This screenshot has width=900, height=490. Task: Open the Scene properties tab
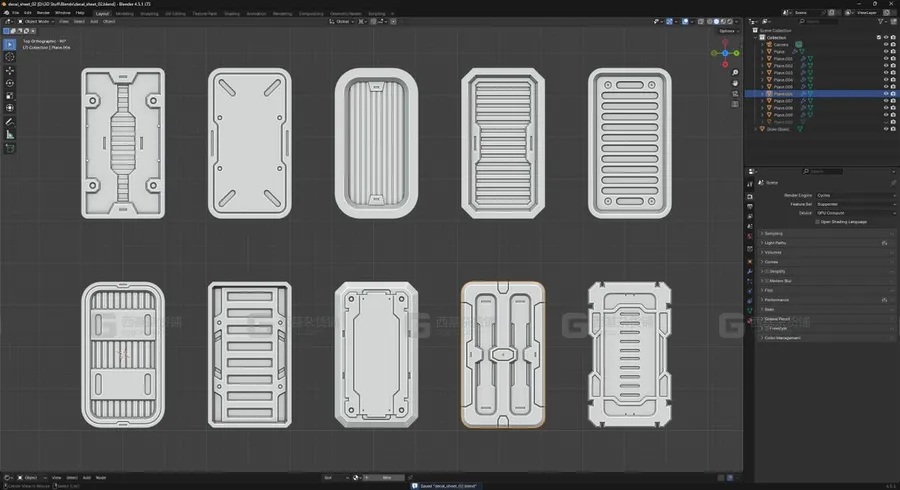[750, 226]
